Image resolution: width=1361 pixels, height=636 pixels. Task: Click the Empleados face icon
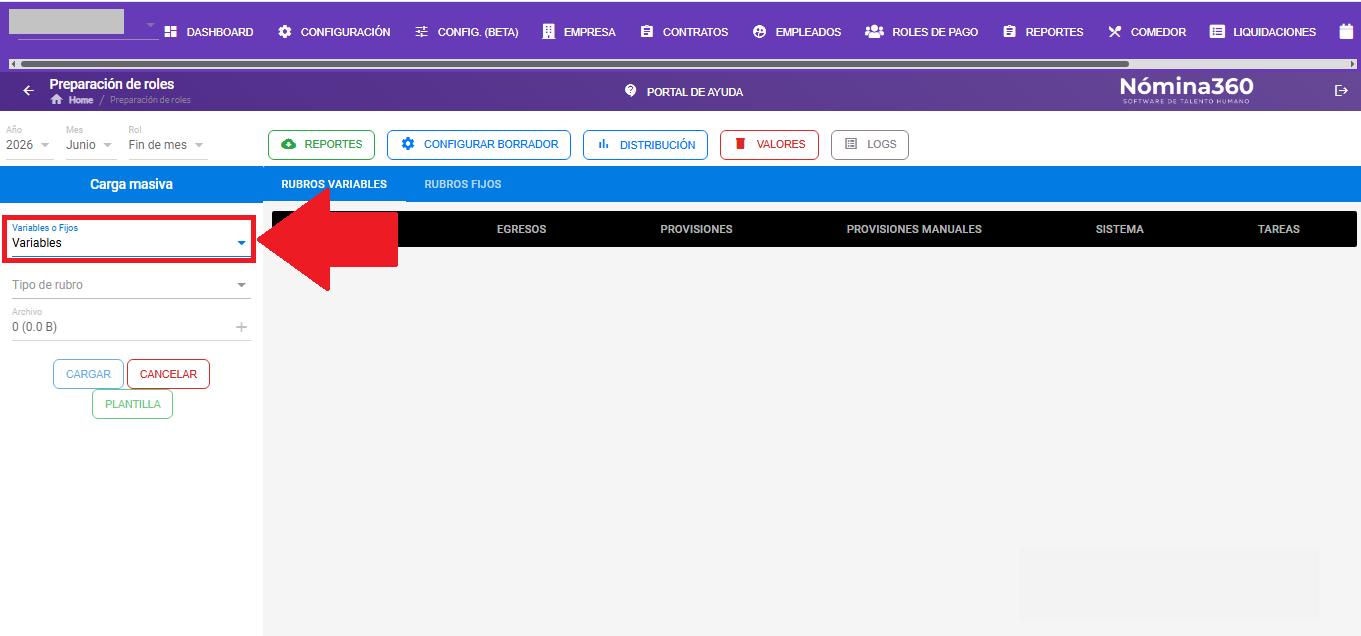(x=759, y=32)
